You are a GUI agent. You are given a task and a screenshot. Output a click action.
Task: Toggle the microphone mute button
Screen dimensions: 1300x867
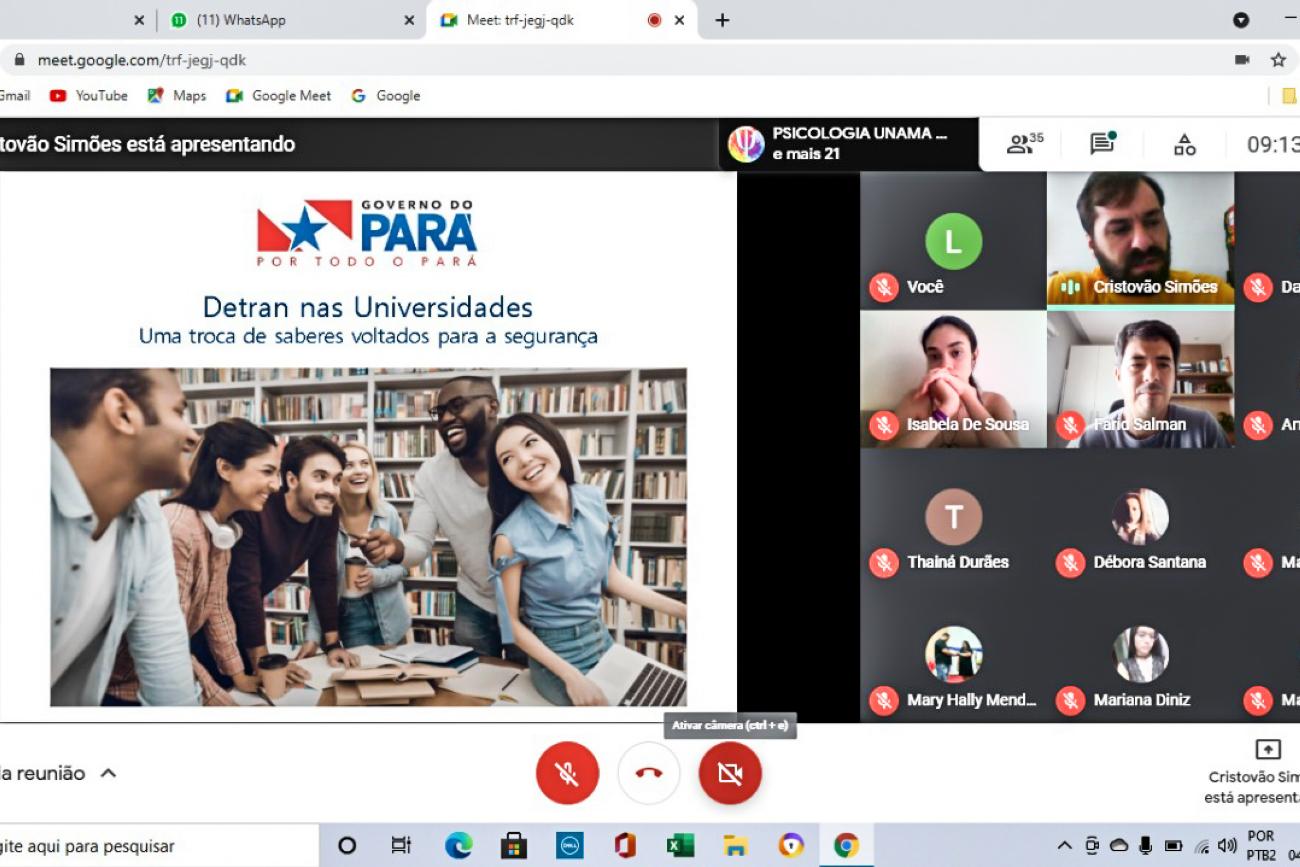tap(567, 773)
